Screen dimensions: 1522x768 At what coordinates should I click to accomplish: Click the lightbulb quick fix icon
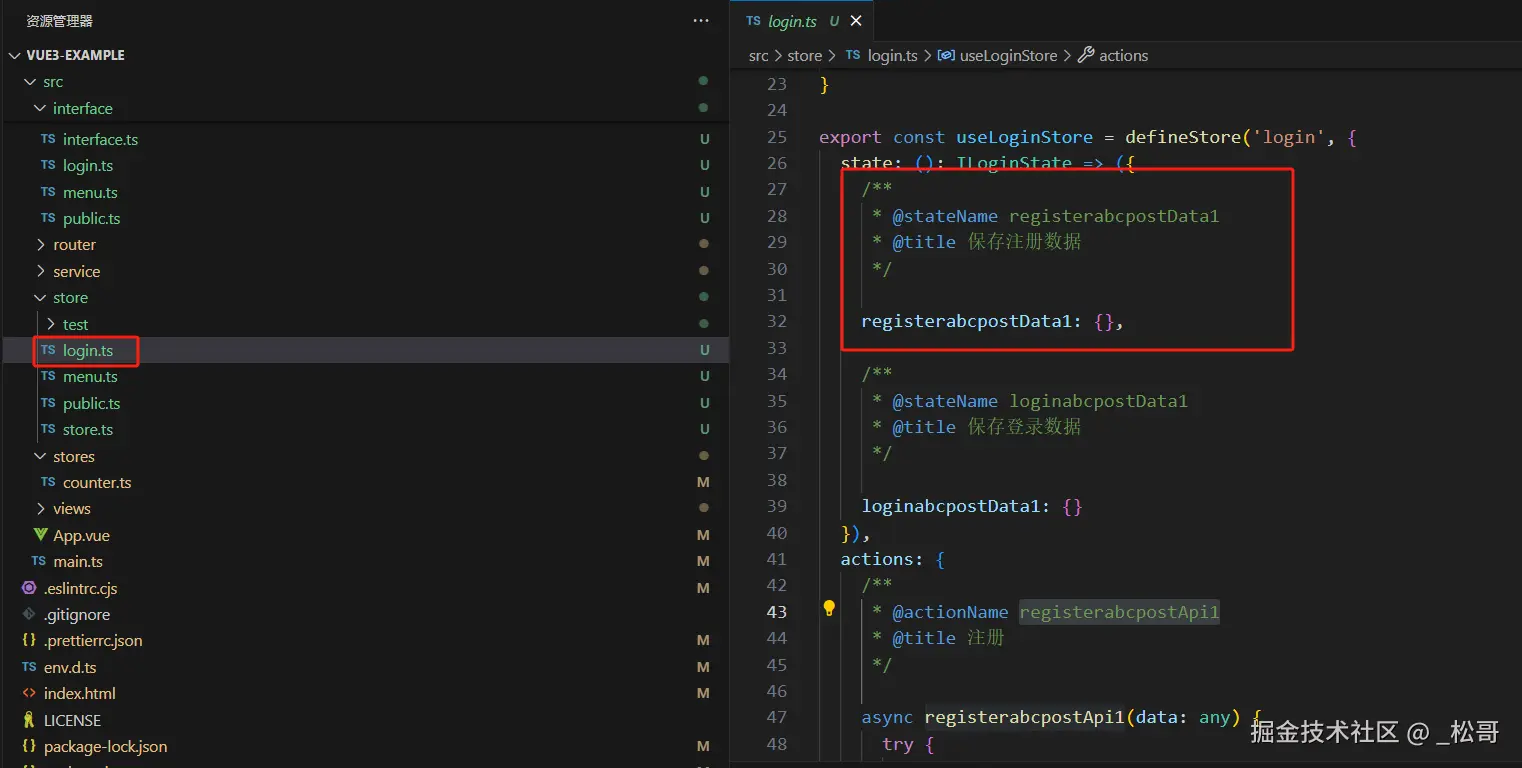[x=829, y=608]
